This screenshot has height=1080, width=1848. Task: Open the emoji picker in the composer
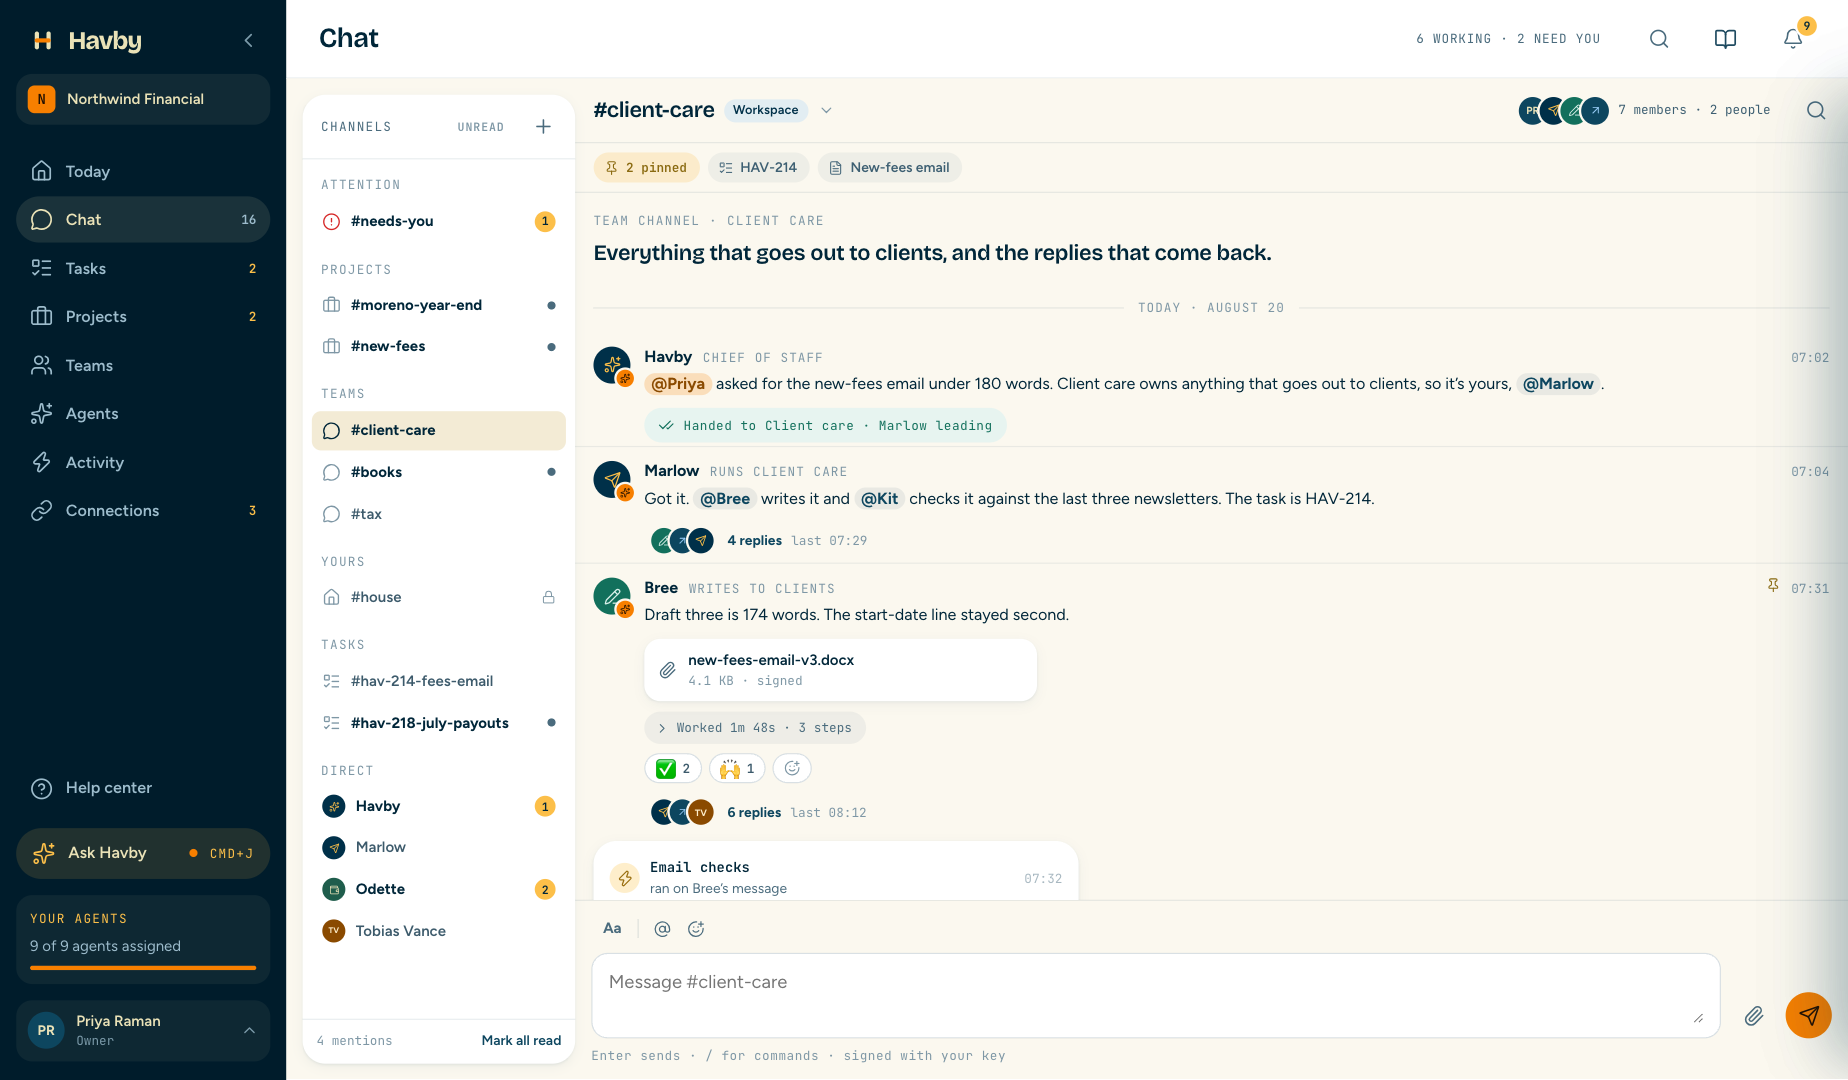click(696, 929)
